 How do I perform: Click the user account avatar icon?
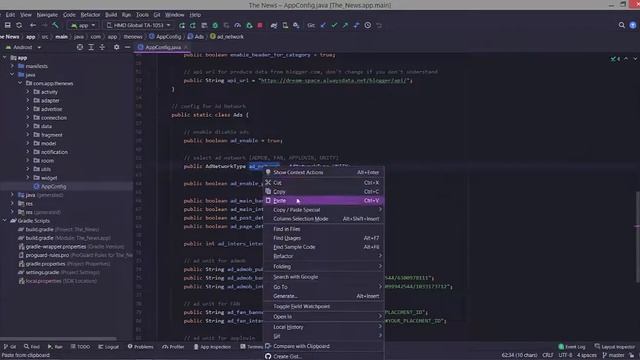tap(633, 25)
